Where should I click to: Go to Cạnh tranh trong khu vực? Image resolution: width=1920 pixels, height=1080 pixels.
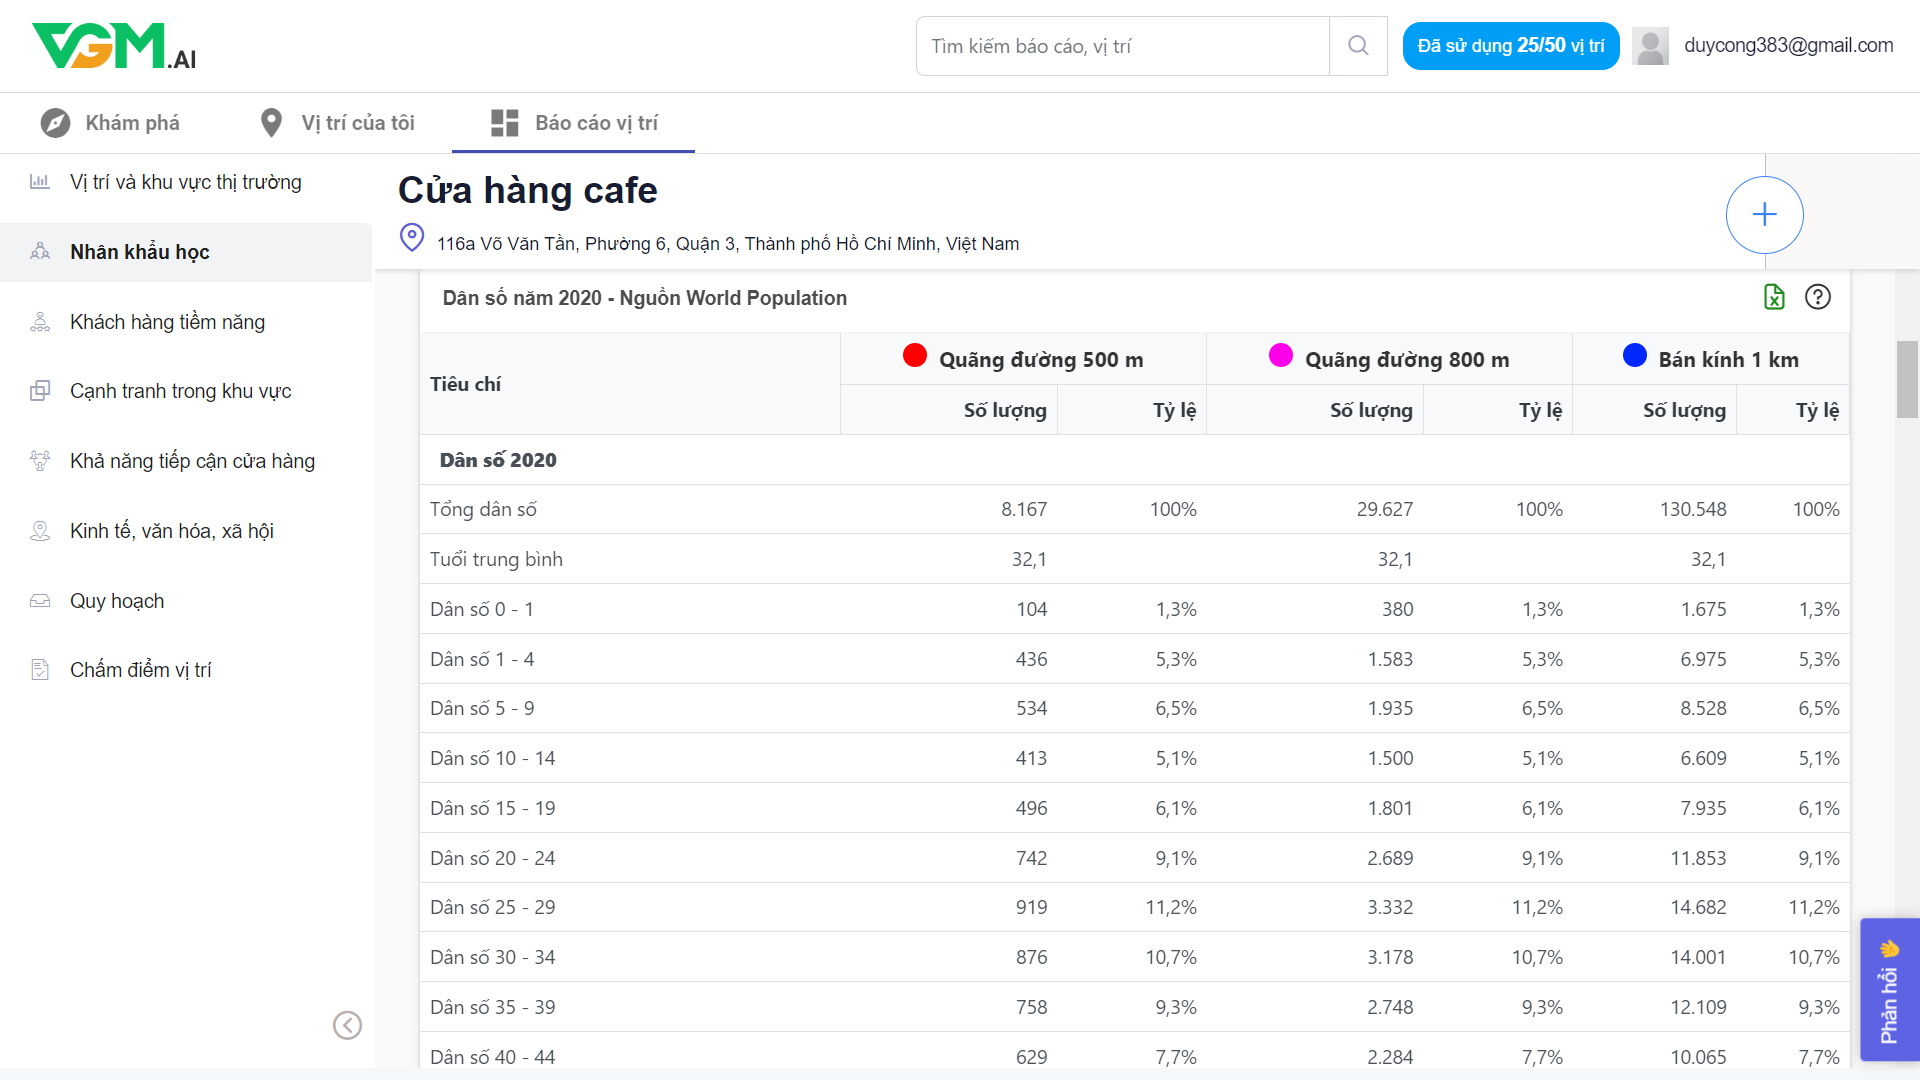click(x=180, y=391)
